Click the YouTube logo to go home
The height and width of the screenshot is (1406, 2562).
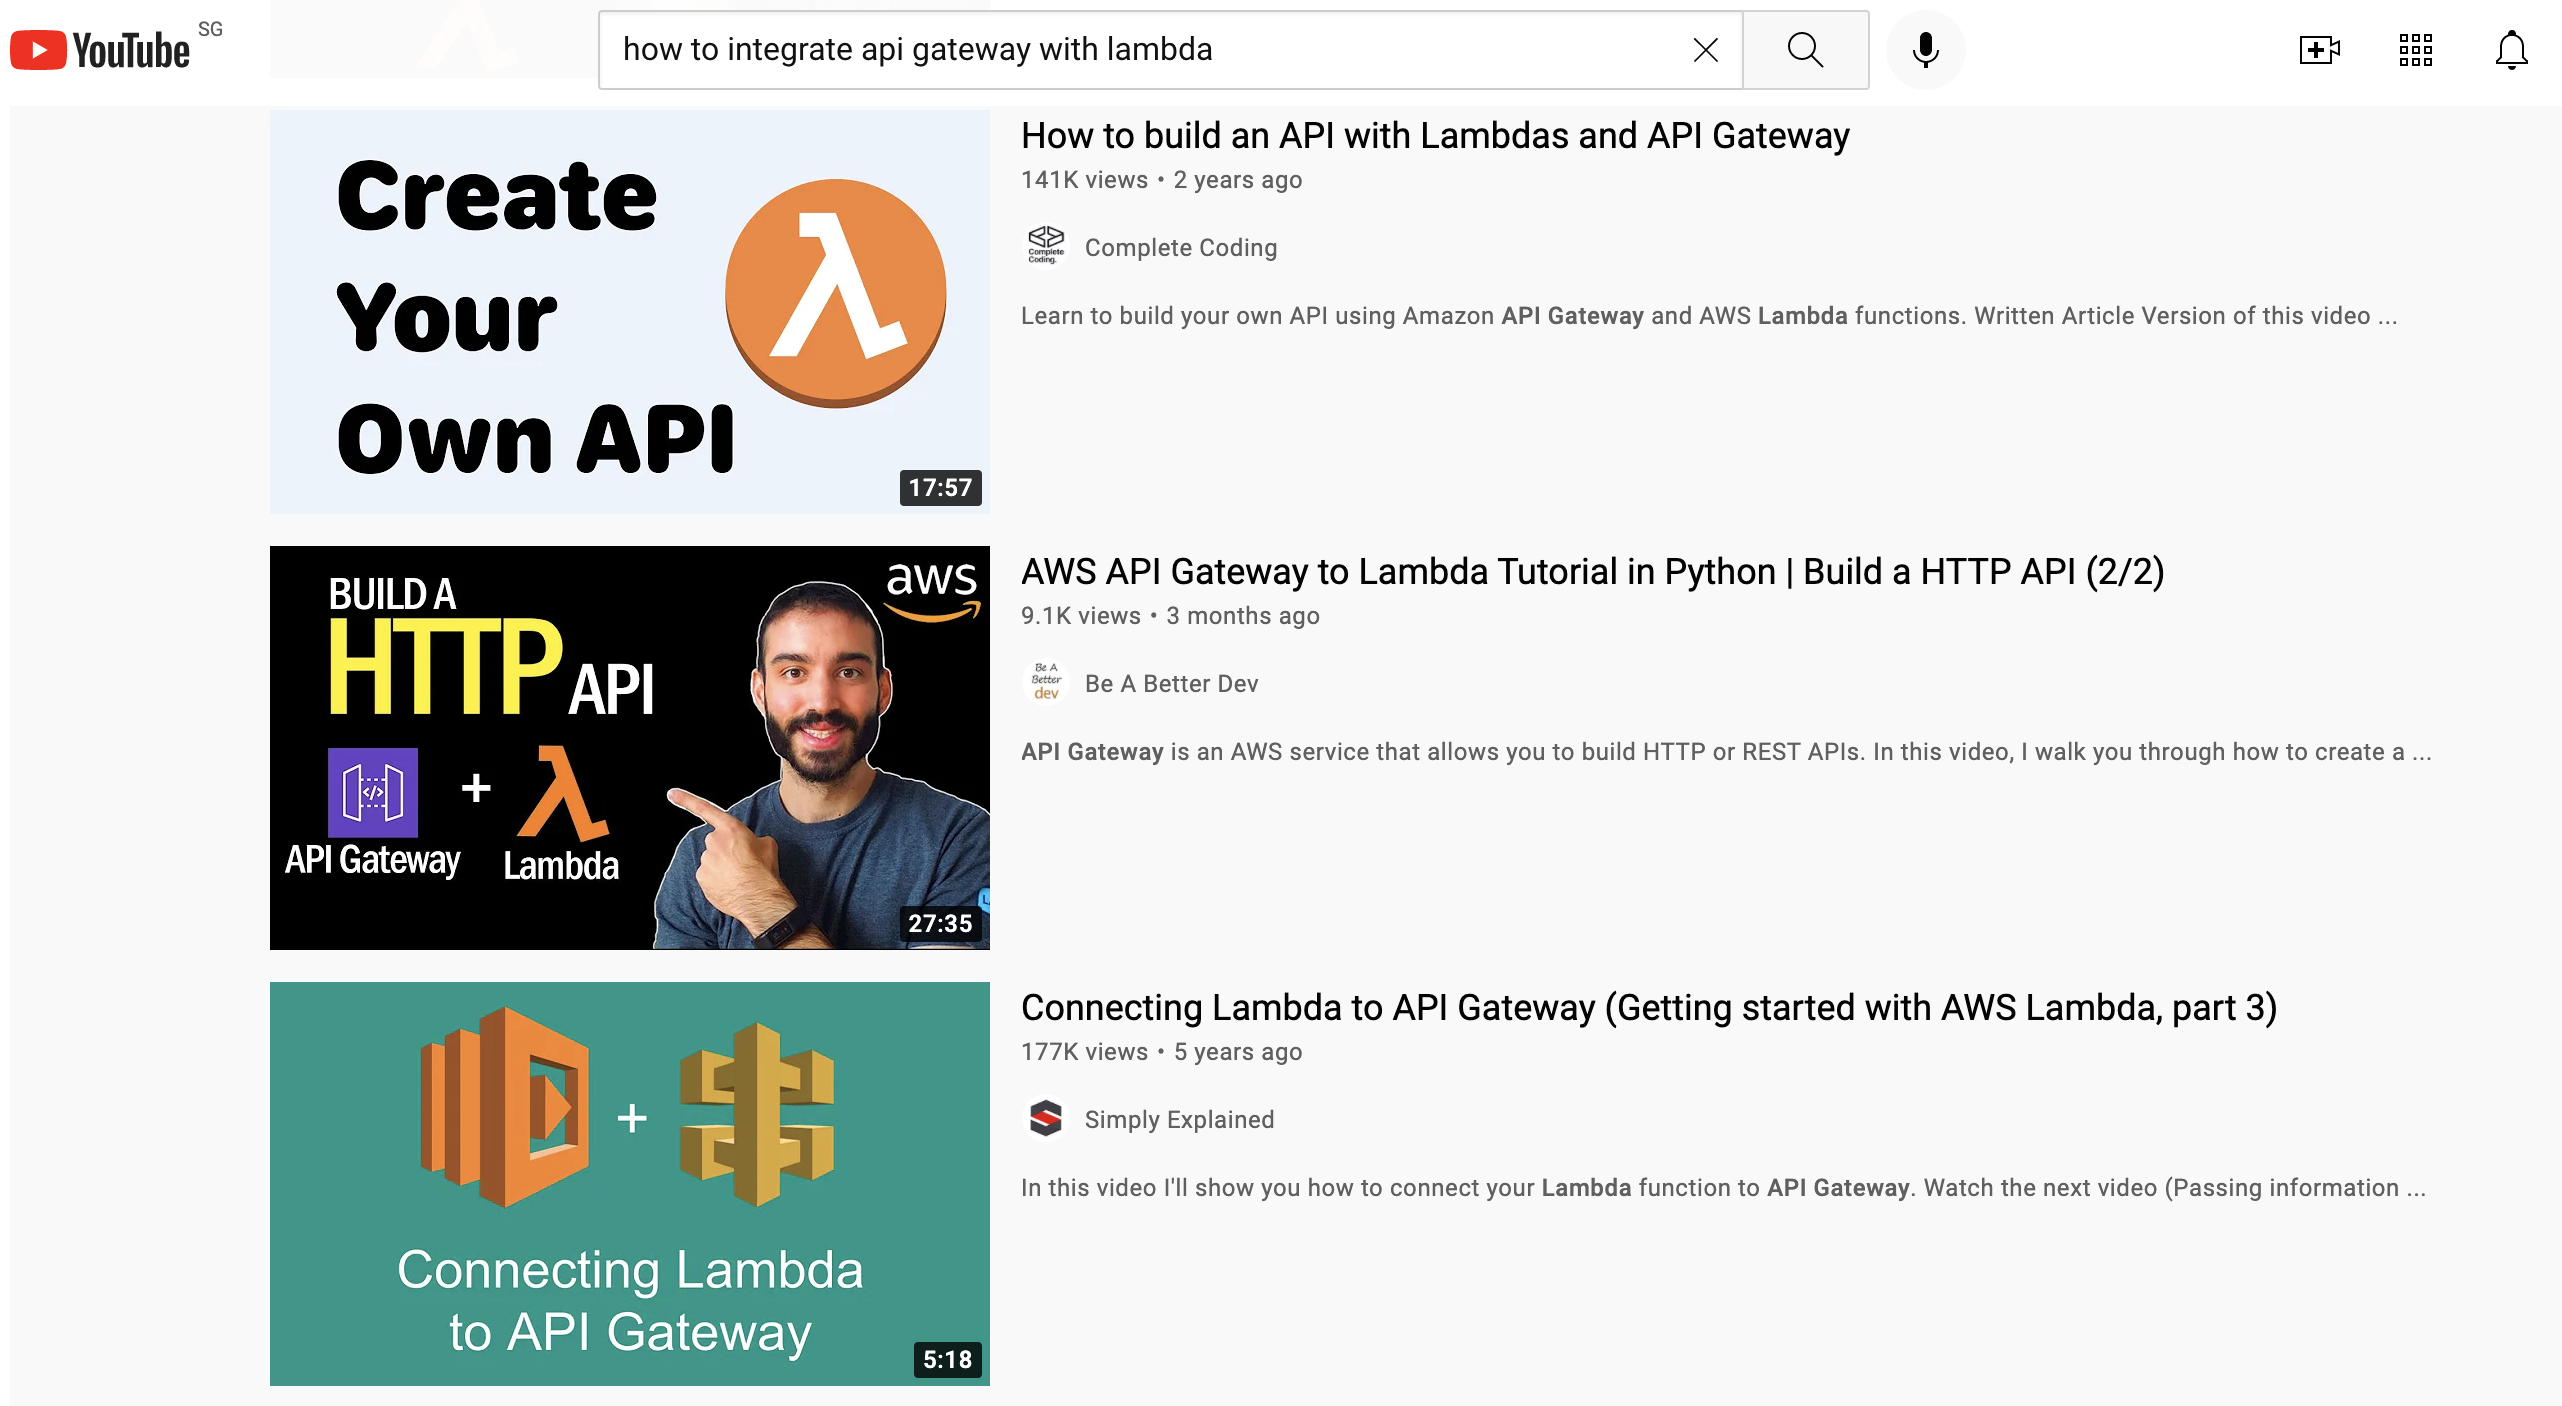100,50
